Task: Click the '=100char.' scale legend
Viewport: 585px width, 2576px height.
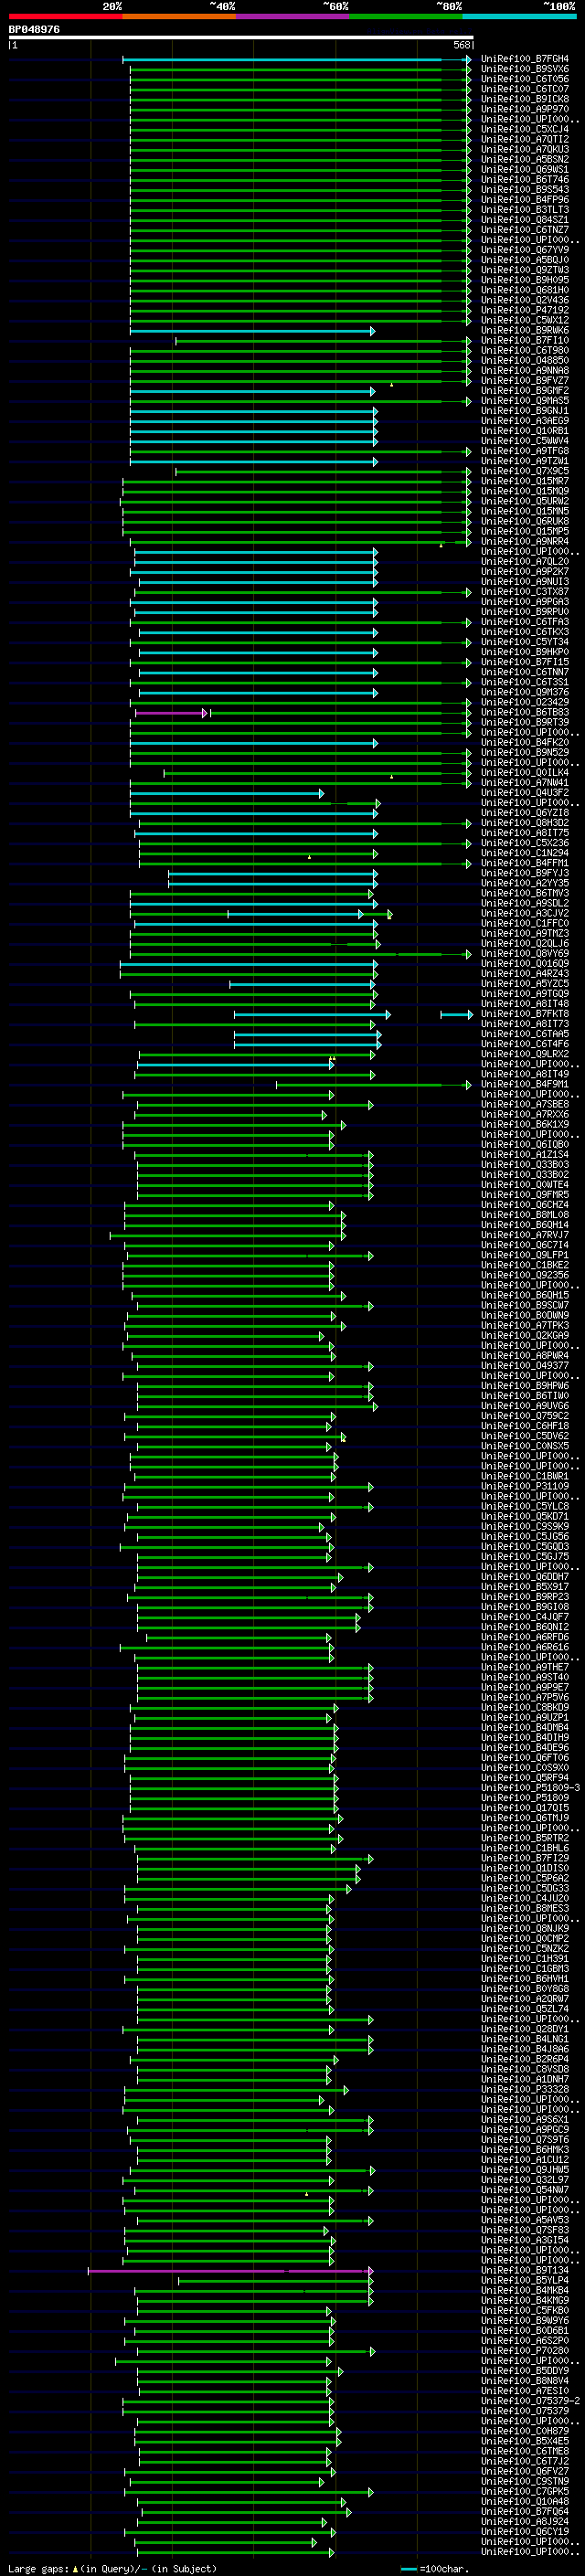Action: point(442,2568)
